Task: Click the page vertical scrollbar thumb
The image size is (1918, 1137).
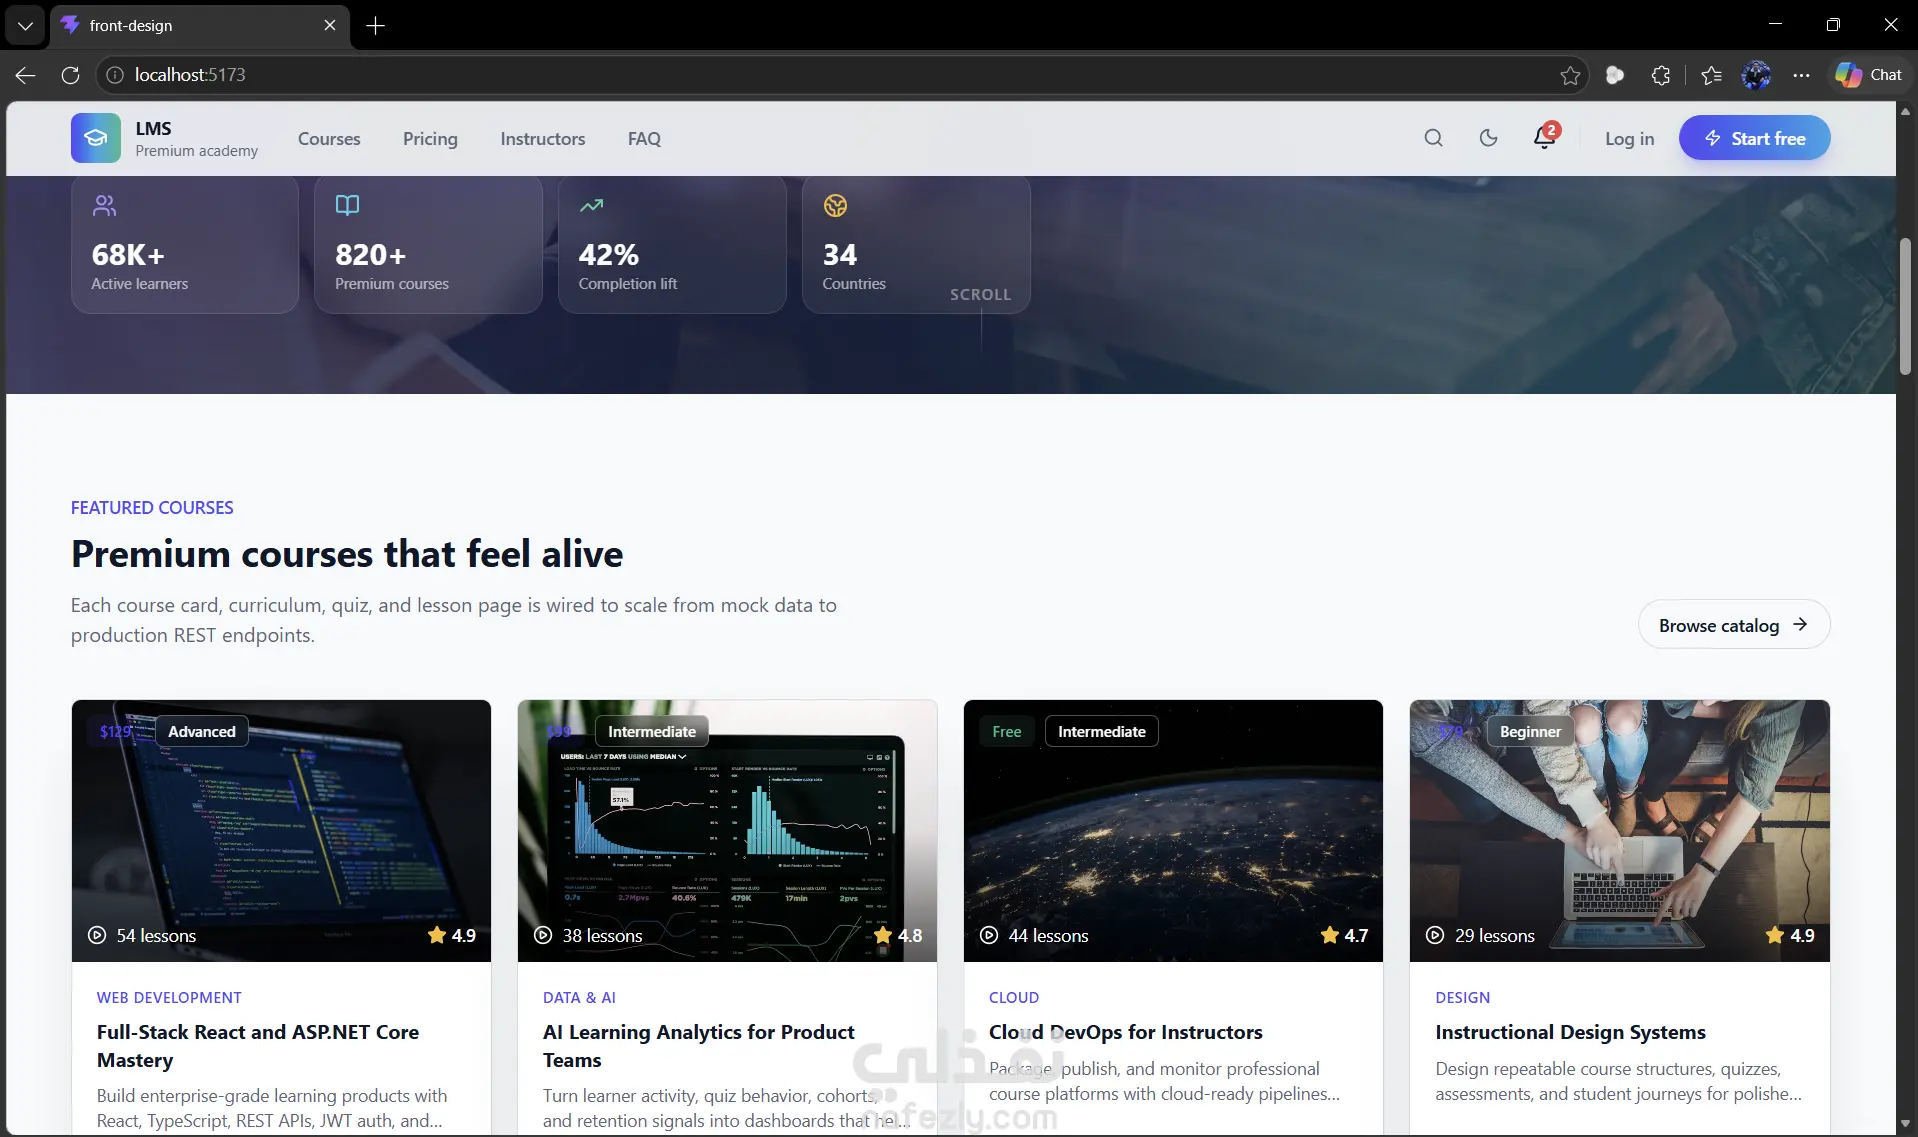Action: point(1905,306)
